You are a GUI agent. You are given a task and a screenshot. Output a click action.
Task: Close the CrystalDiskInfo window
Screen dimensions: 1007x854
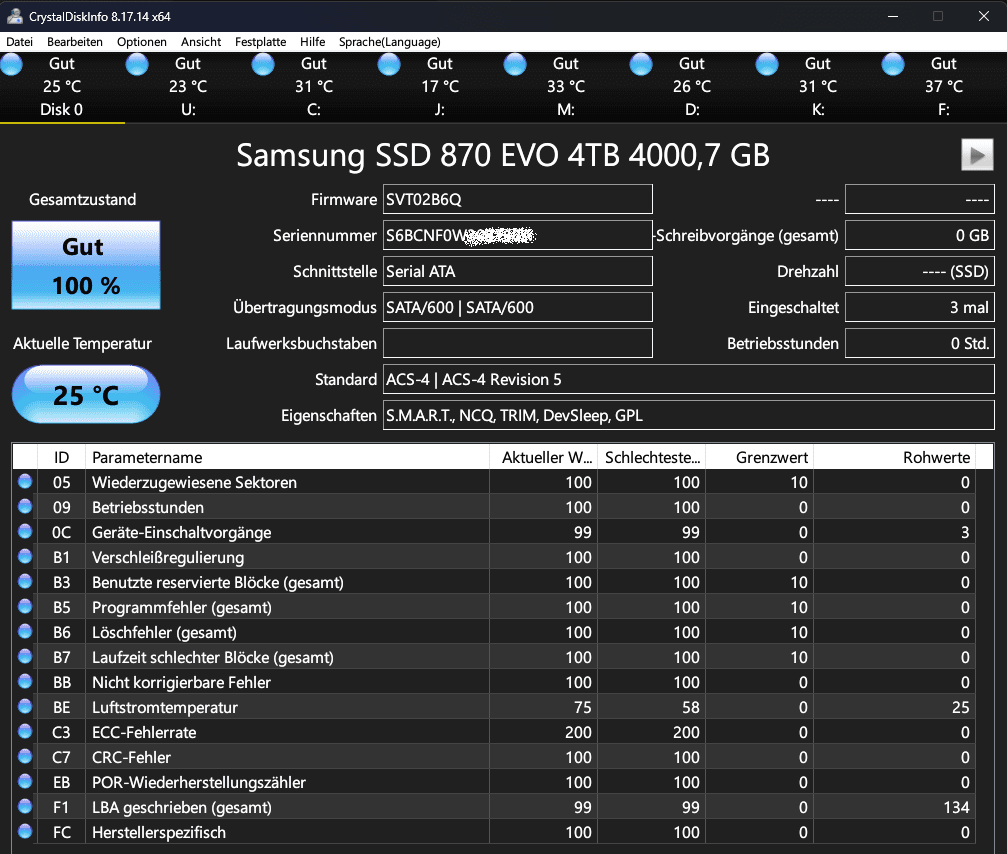pos(983,16)
